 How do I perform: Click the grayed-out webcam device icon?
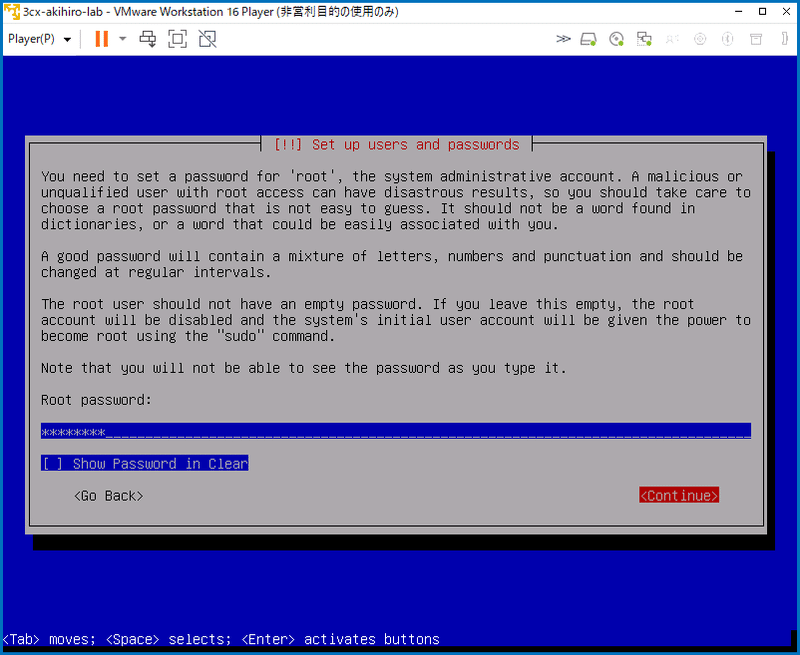pyautogui.click(x=672, y=39)
